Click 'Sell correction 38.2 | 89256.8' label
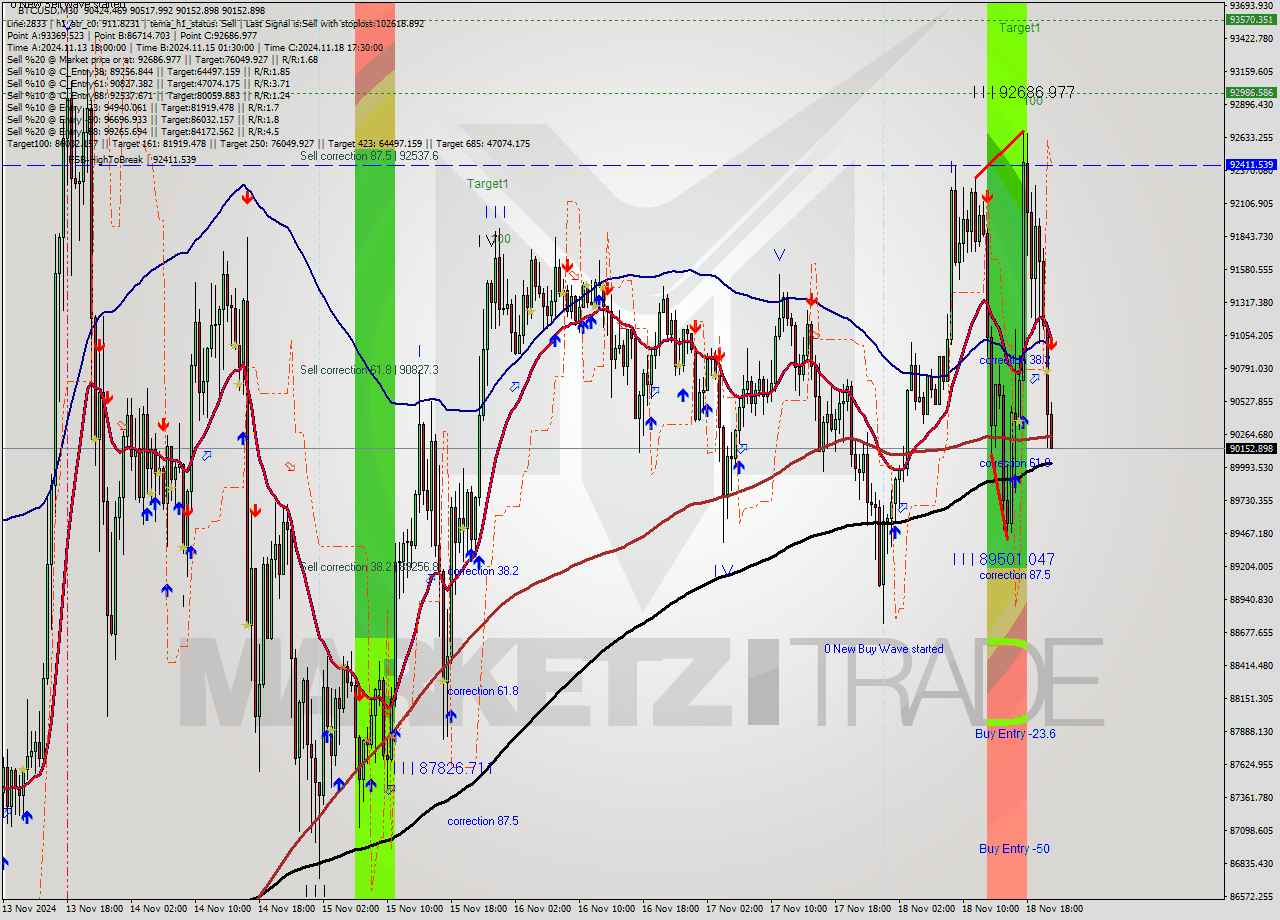This screenshot has width=1280, height=920. tap(369, 567)
